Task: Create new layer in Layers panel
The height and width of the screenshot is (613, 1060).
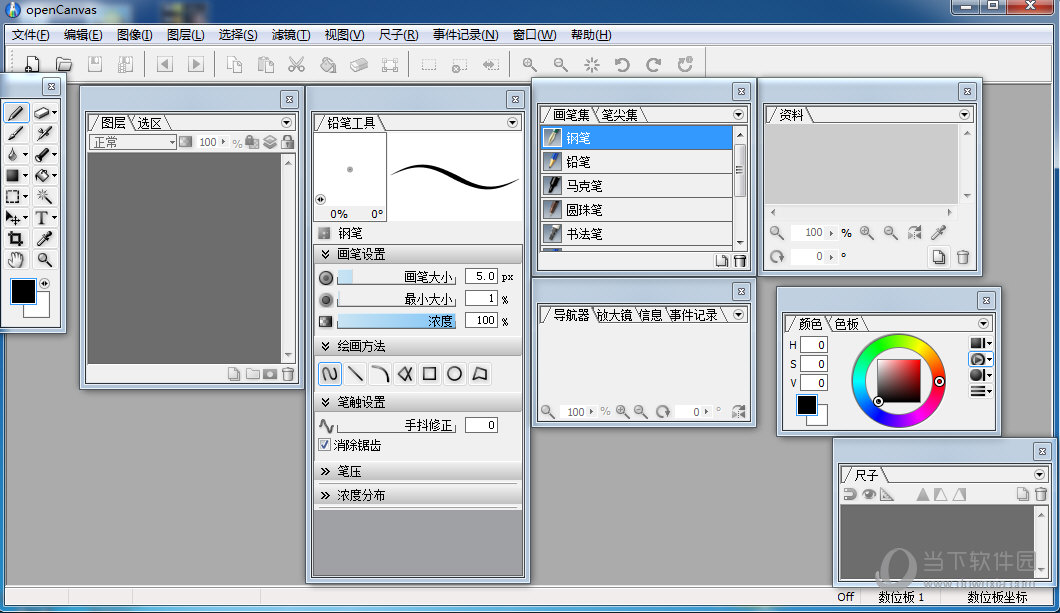Action: (234, 374)
